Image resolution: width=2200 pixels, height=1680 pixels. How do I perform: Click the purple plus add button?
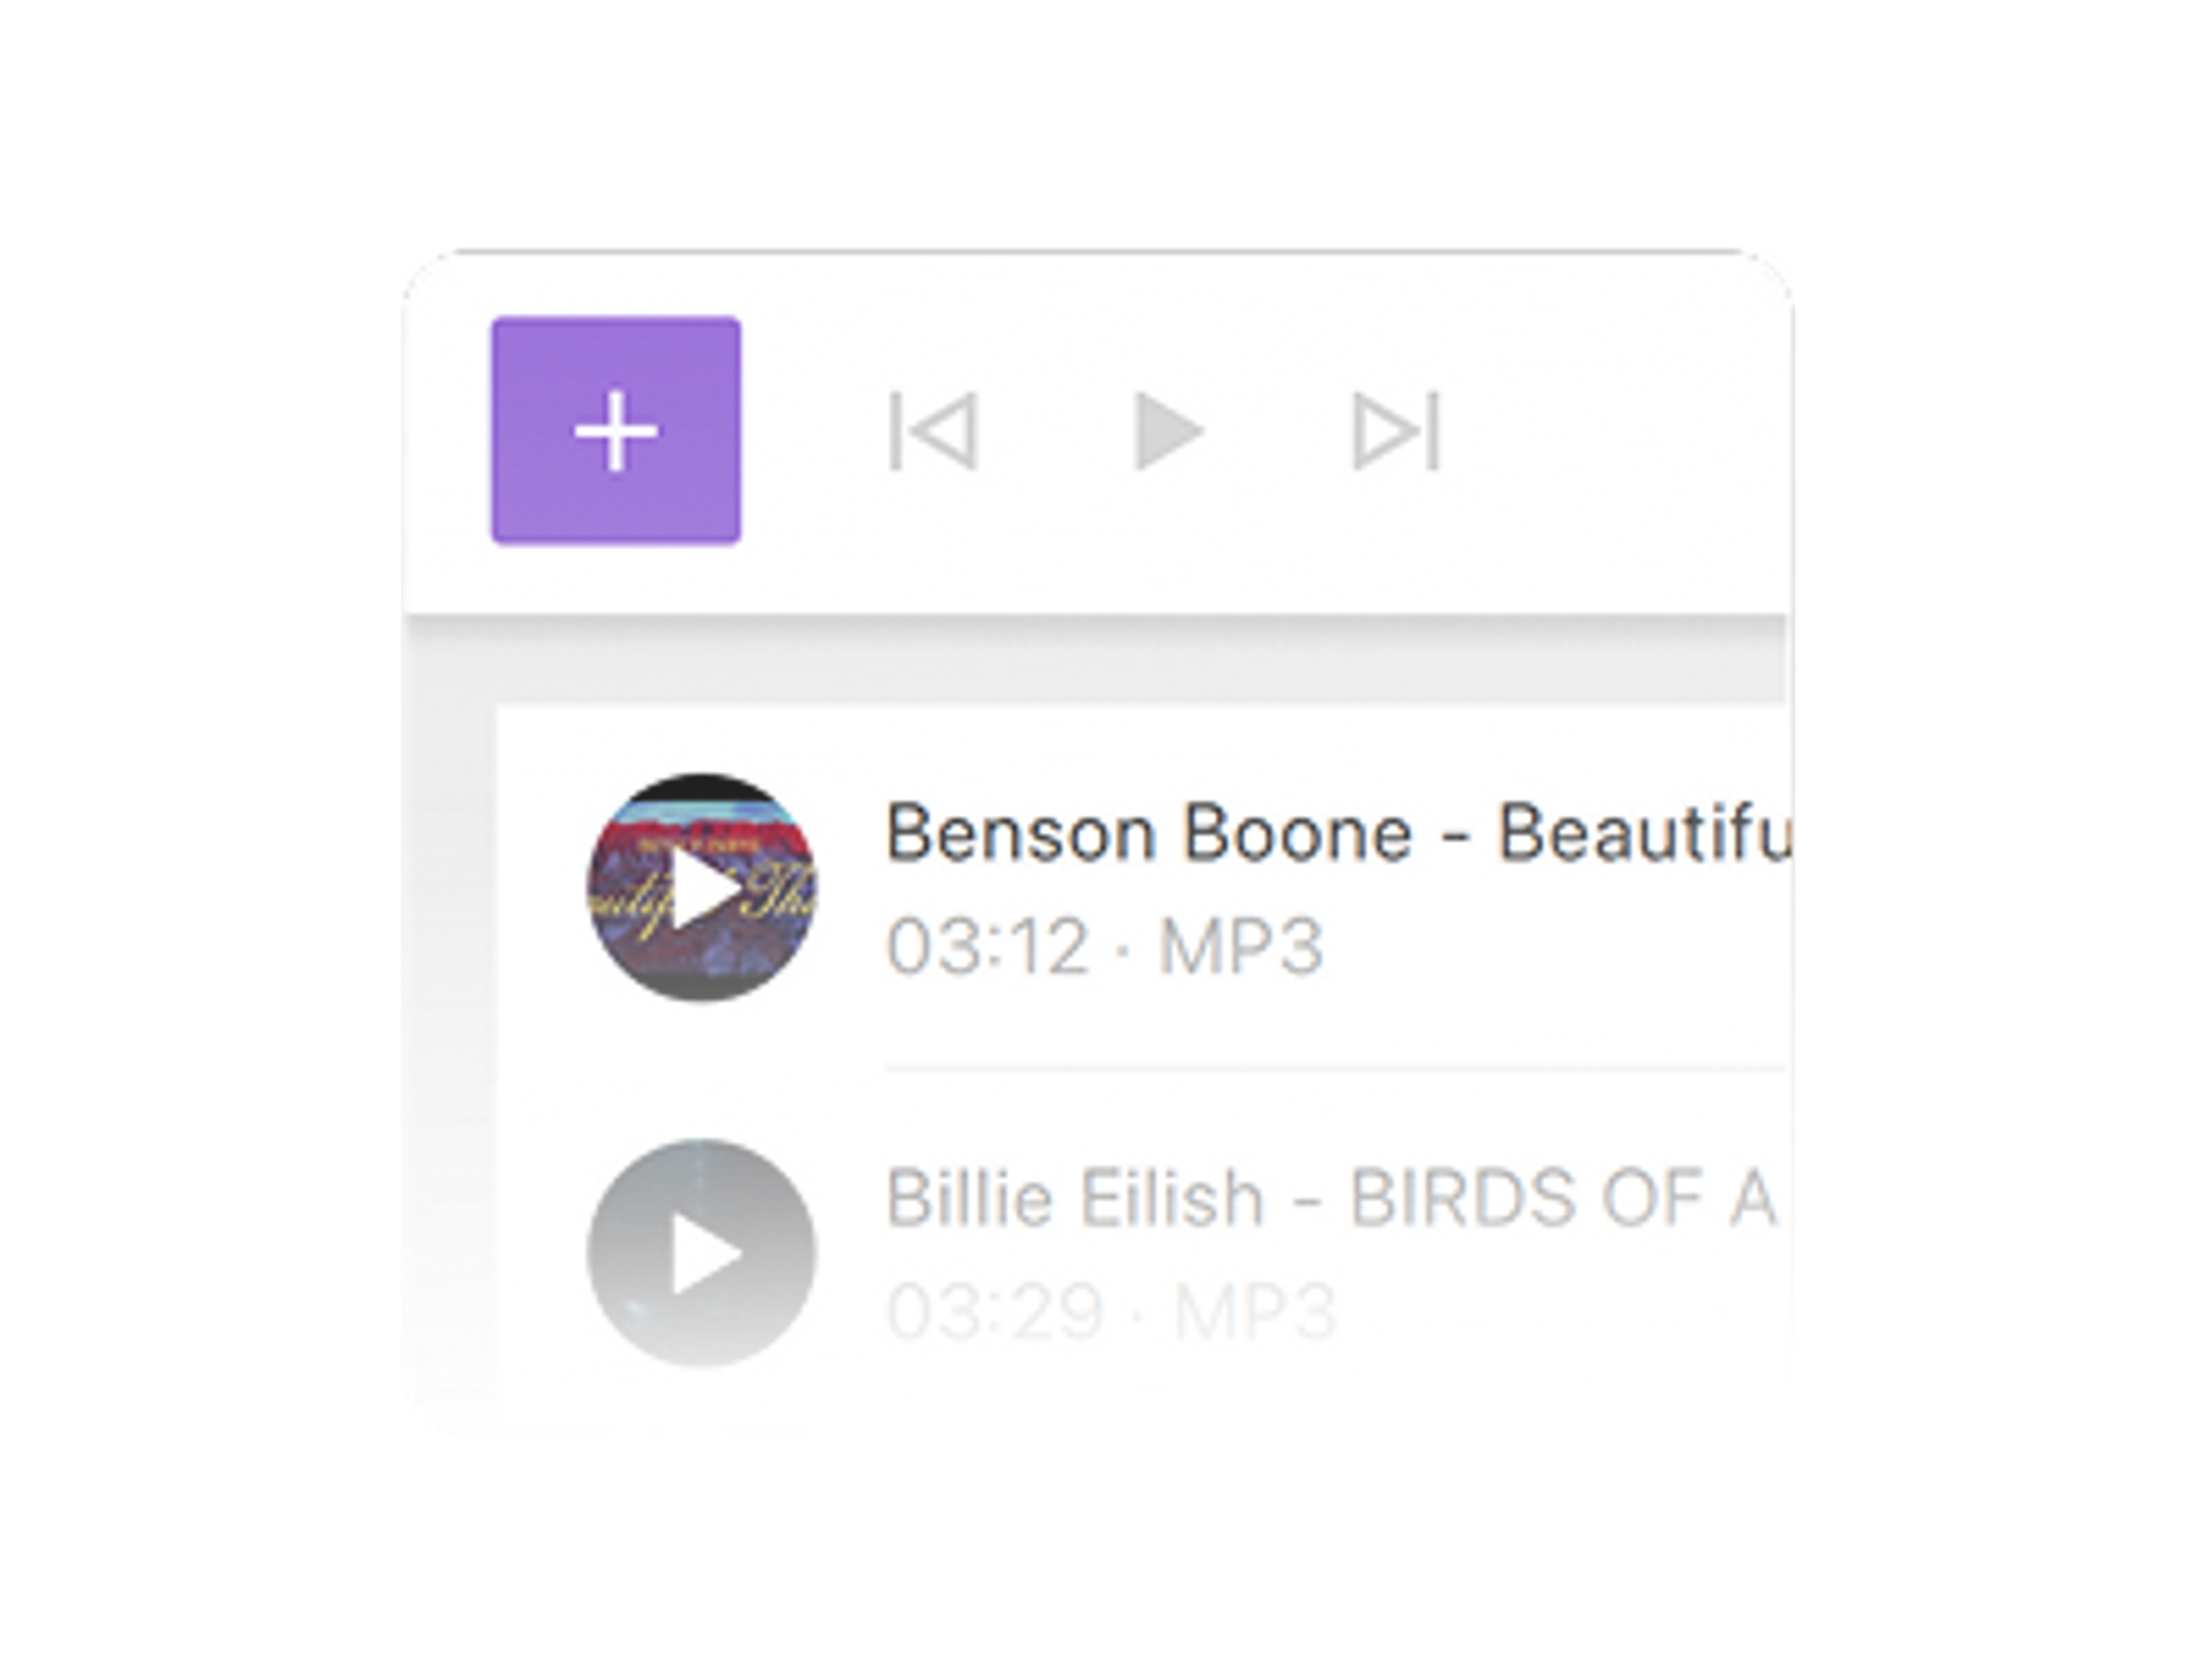616,431
